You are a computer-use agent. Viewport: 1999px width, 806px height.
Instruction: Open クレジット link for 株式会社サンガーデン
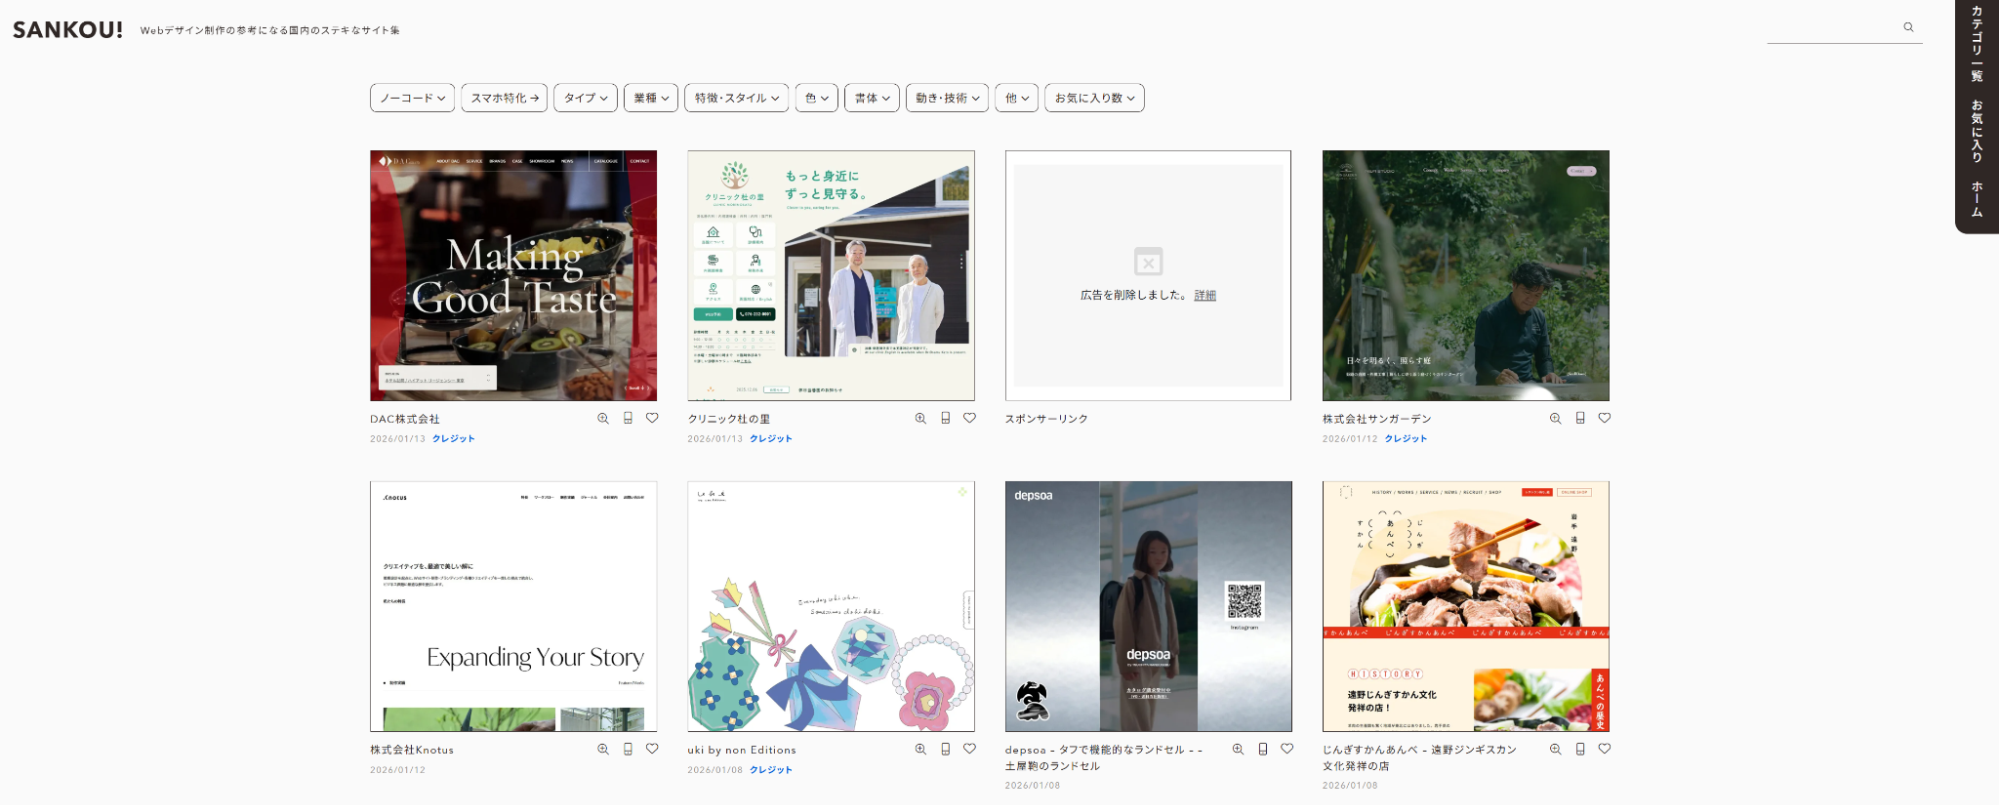click(x=1406, y=439)
